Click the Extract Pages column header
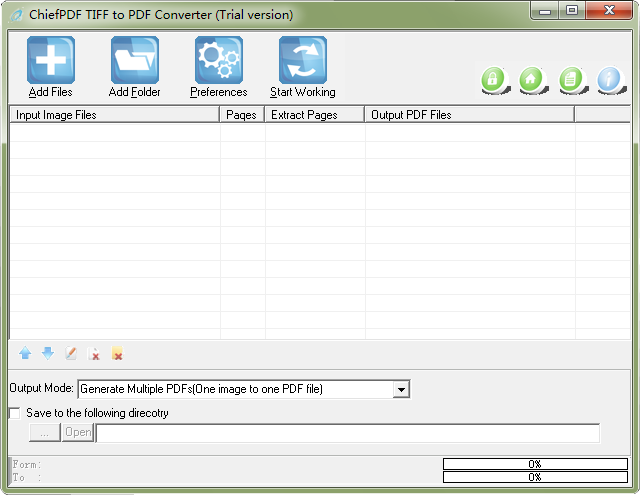 (x=314, y=115)
